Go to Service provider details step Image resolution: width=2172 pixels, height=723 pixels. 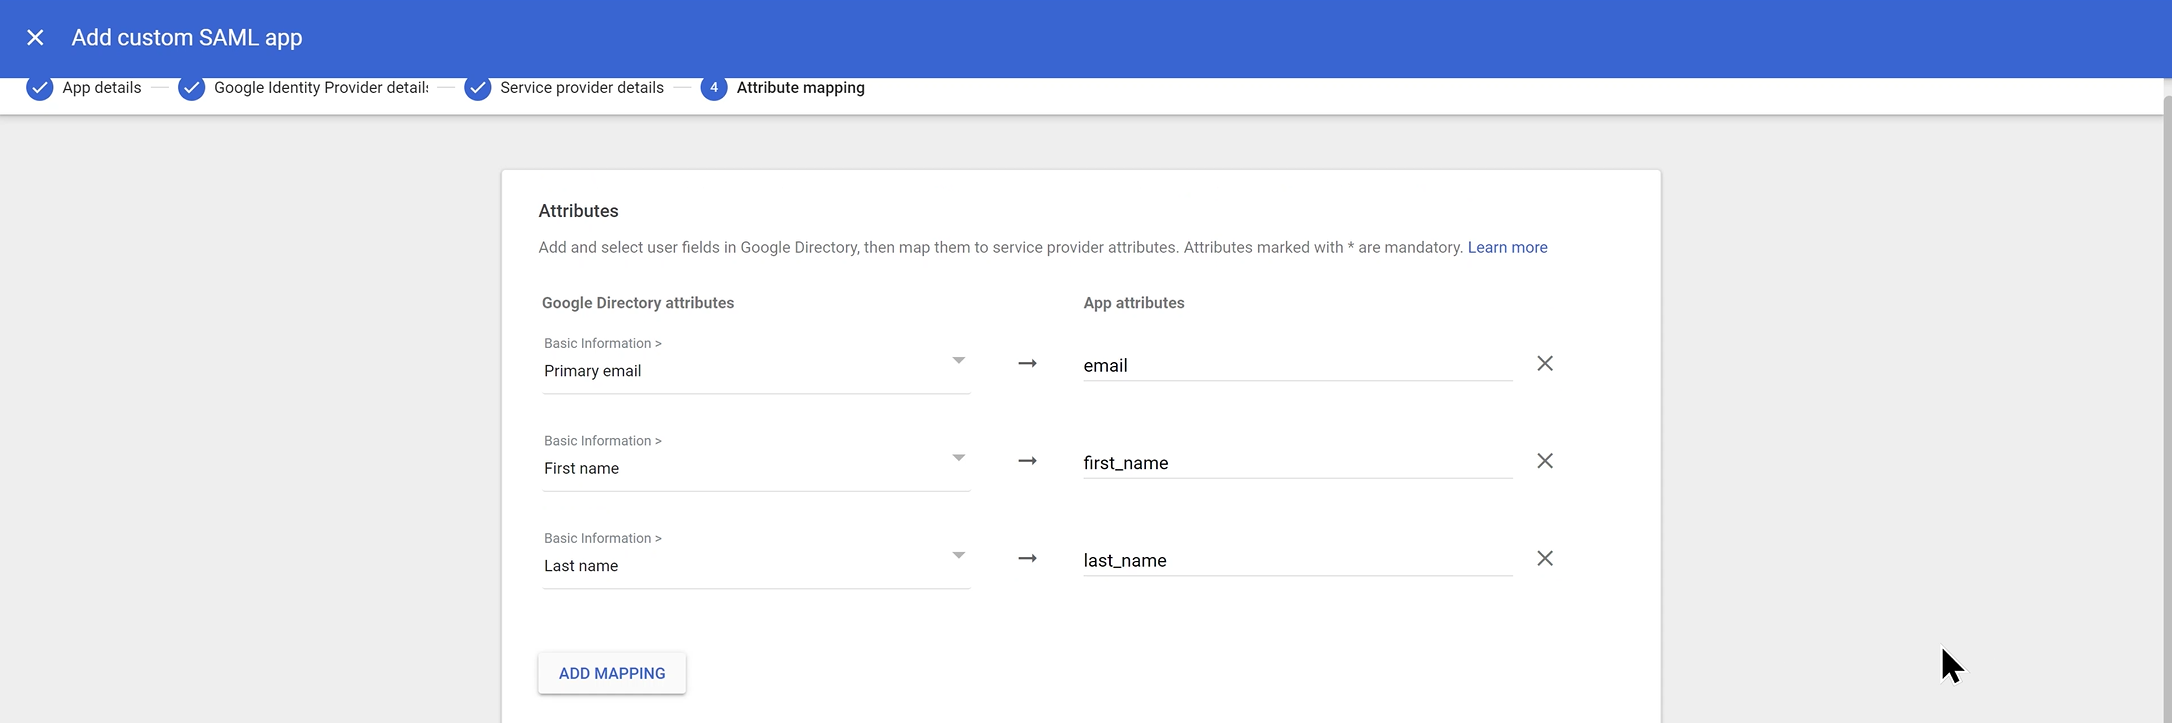[581, 88]
